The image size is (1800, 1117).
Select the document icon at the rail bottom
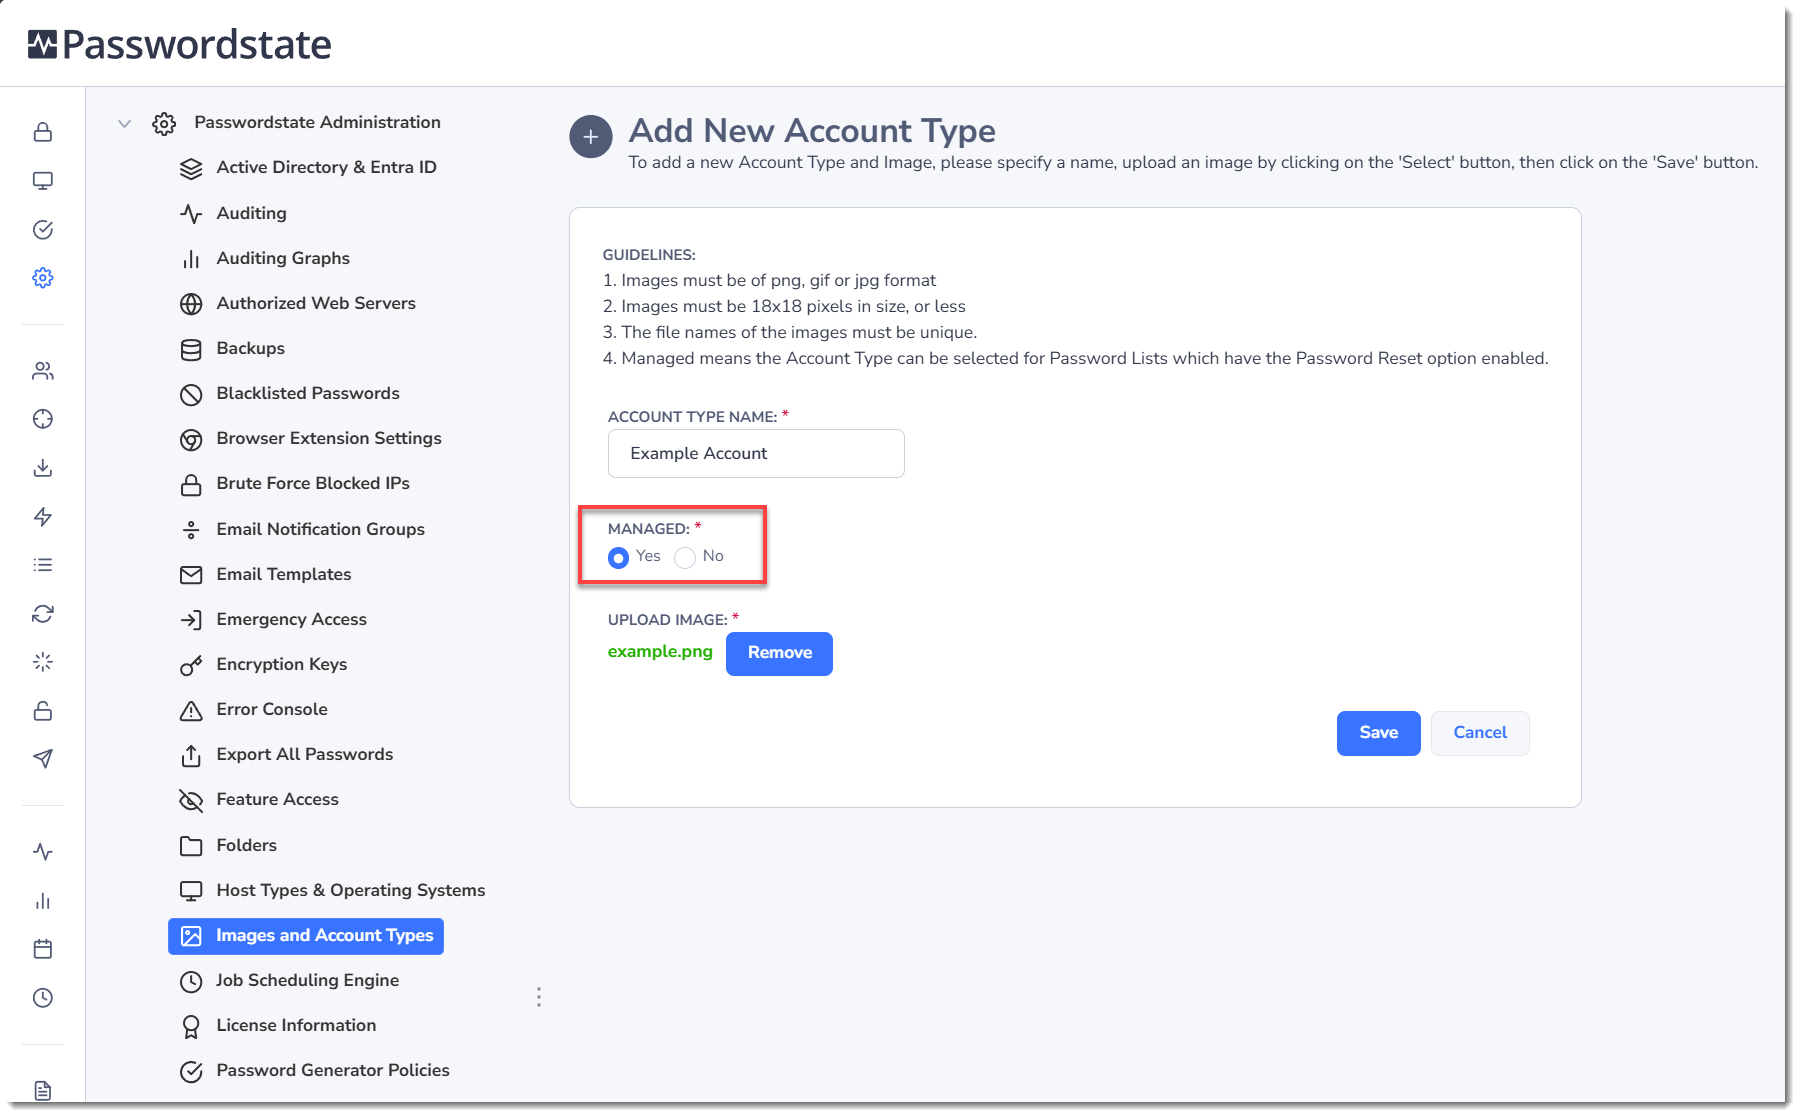pyautogui.click(x=43, y=1090)
